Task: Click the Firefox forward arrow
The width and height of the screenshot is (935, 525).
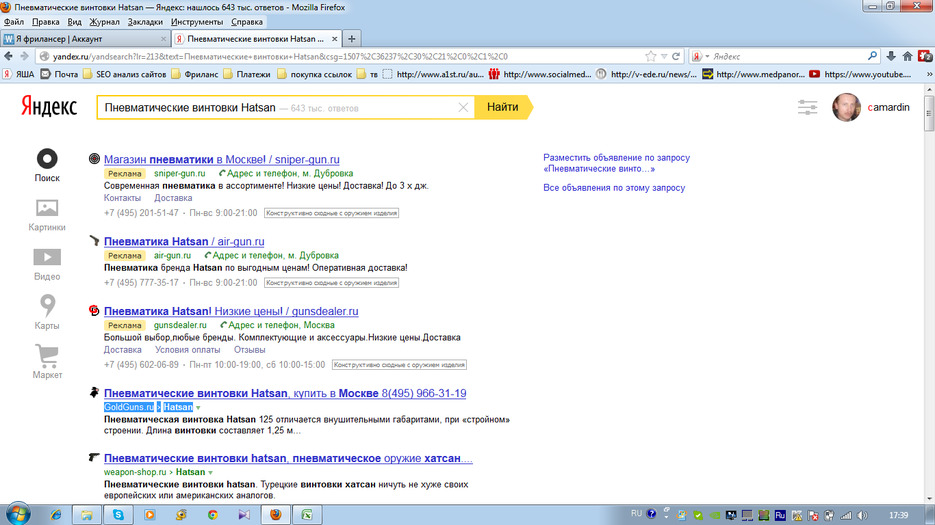Action: [x=24, y=56]
